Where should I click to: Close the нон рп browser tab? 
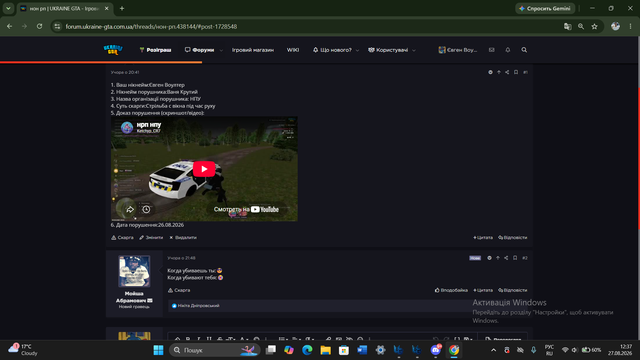(107, 8)
